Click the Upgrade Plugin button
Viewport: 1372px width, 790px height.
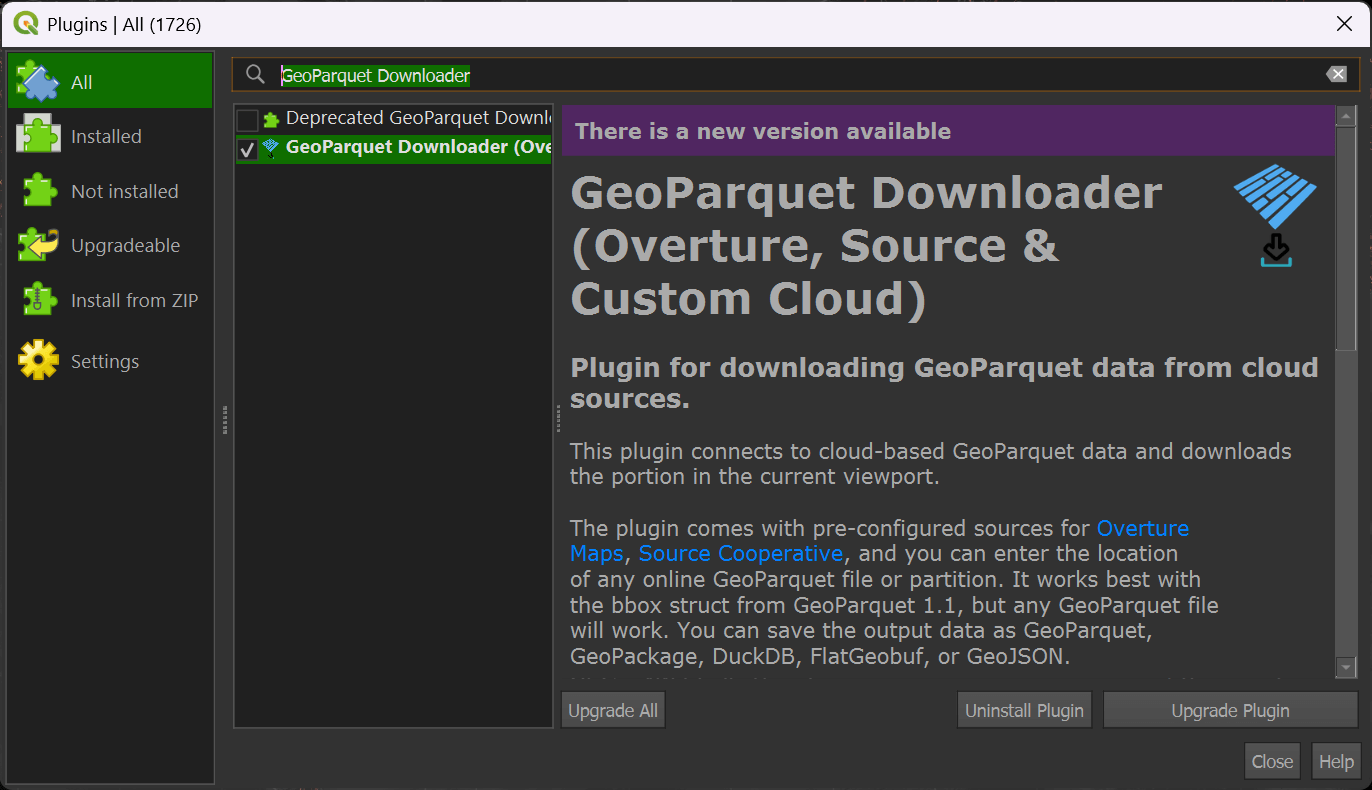pyautogui.click(x=1230, y=711)
